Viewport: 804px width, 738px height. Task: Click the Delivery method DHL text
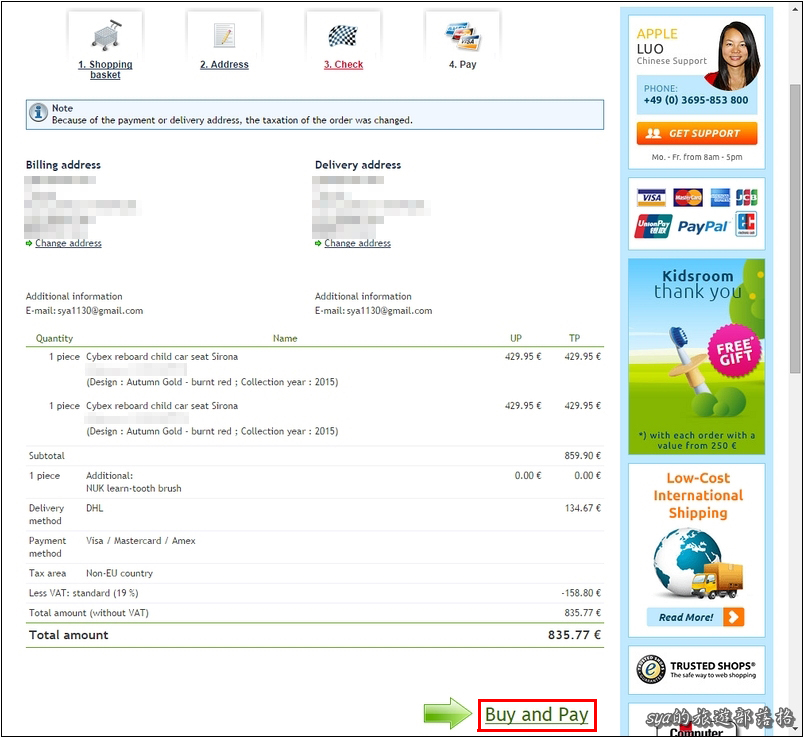coord(94,508)
